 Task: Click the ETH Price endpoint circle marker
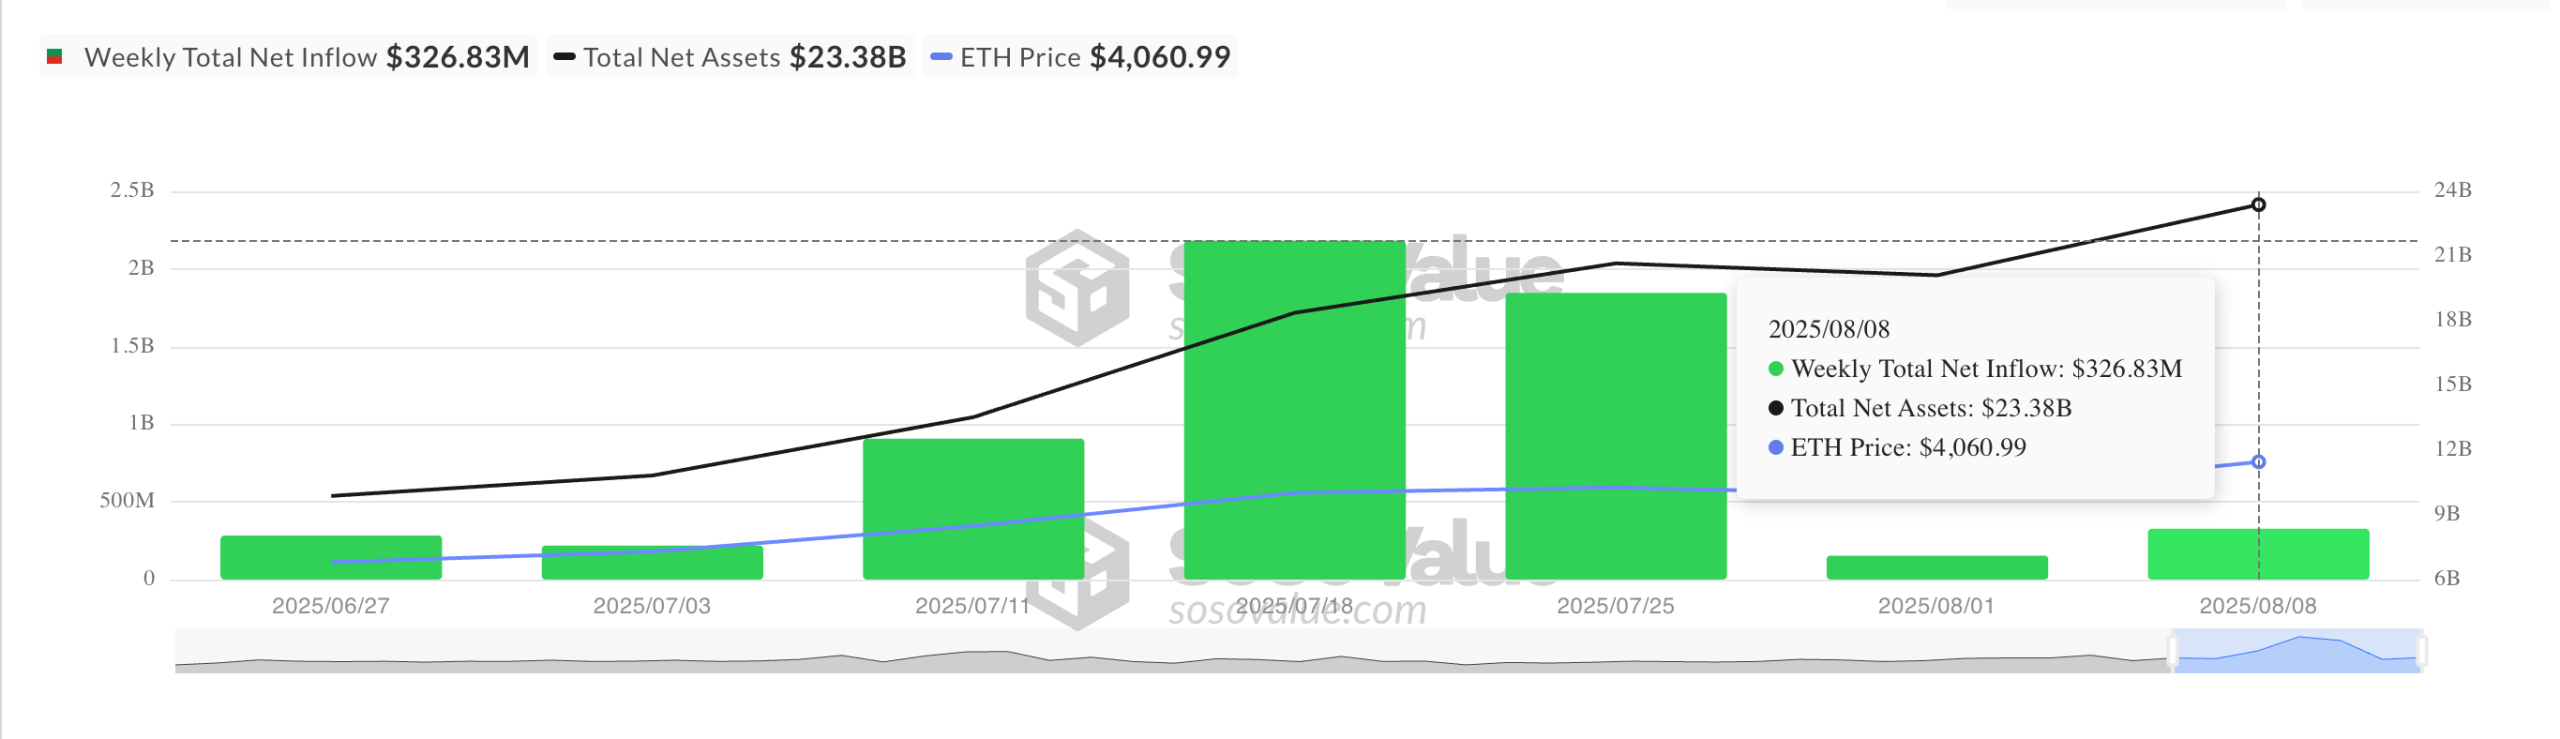click(x=2258, y=462)
